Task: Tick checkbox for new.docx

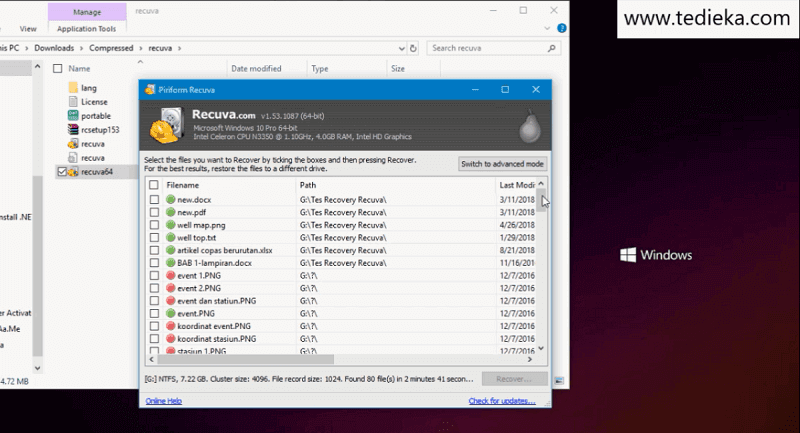Action: (154, 199)
